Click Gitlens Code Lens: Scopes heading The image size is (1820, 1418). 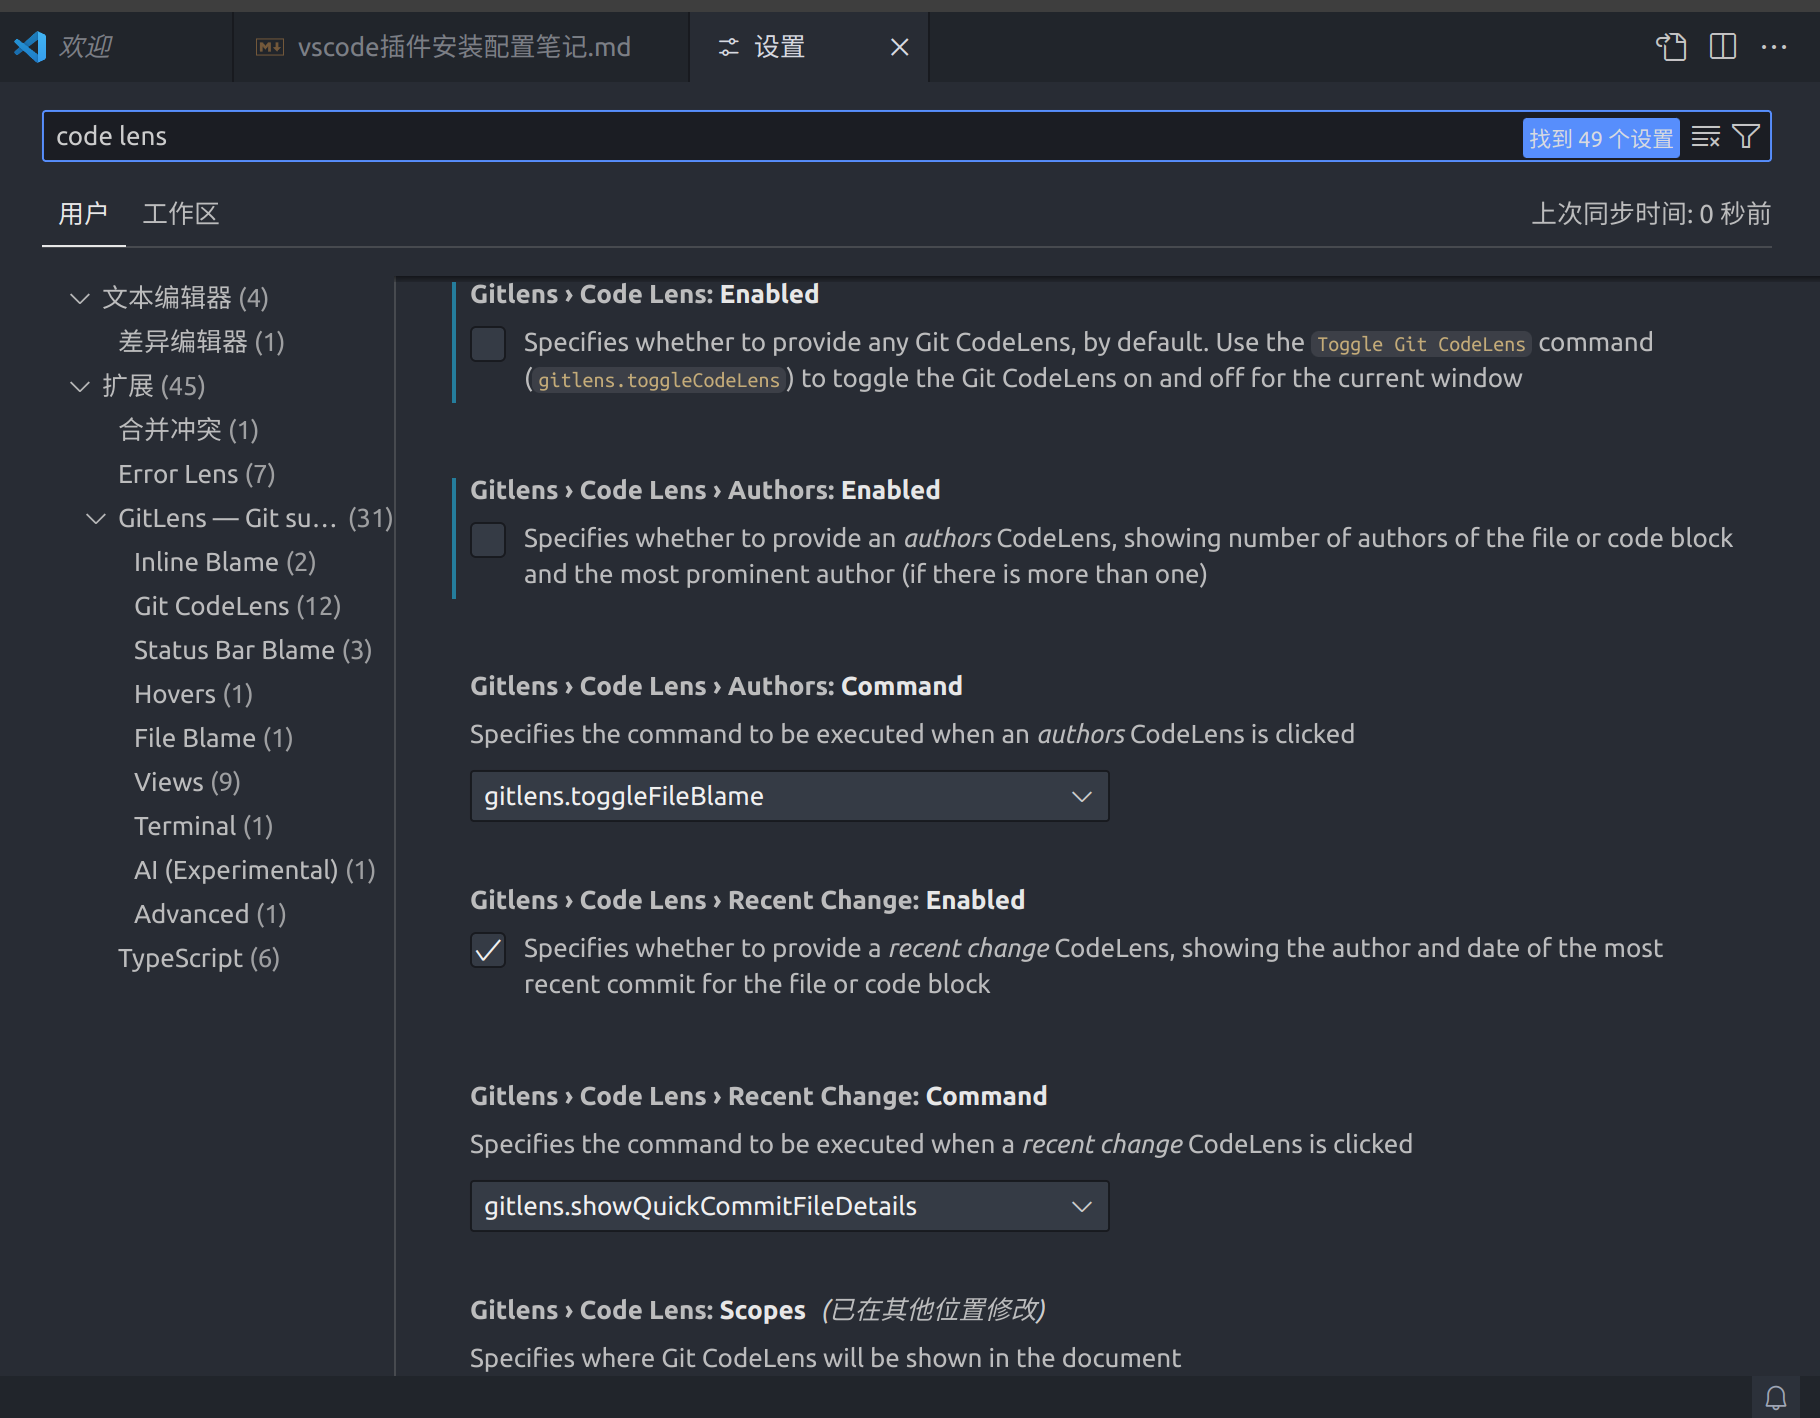pos(638,1310)
